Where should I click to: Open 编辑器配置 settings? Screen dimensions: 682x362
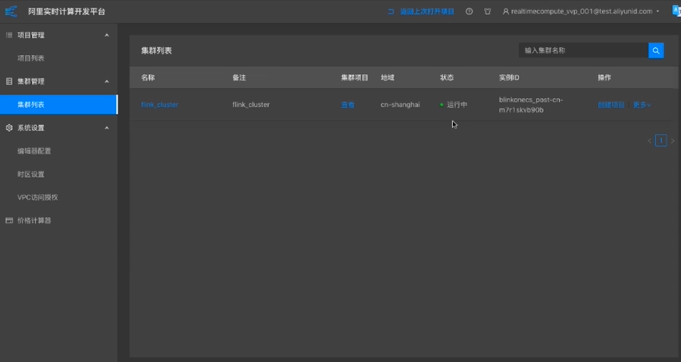click(34, 151)
